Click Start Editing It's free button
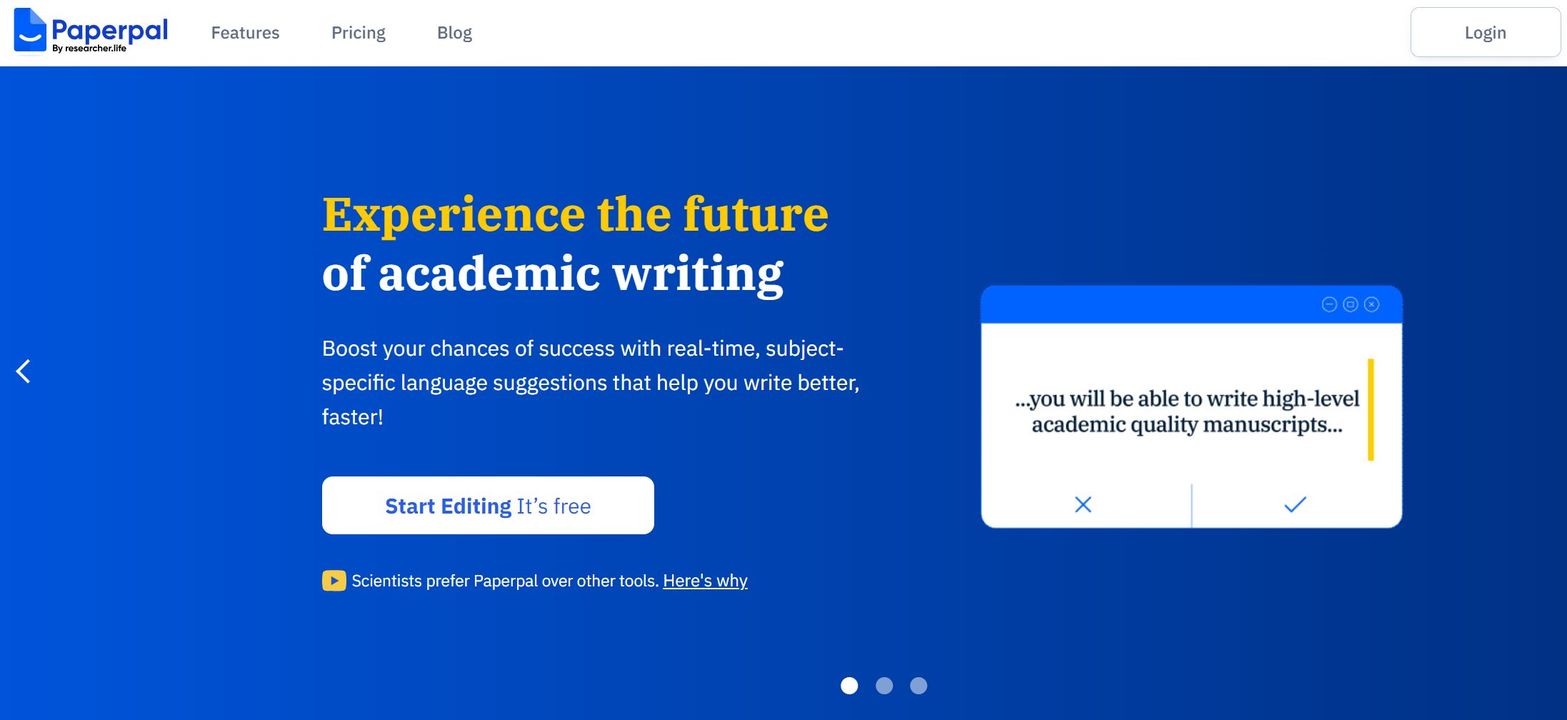 pyautogui.click(x=488, y=506)
